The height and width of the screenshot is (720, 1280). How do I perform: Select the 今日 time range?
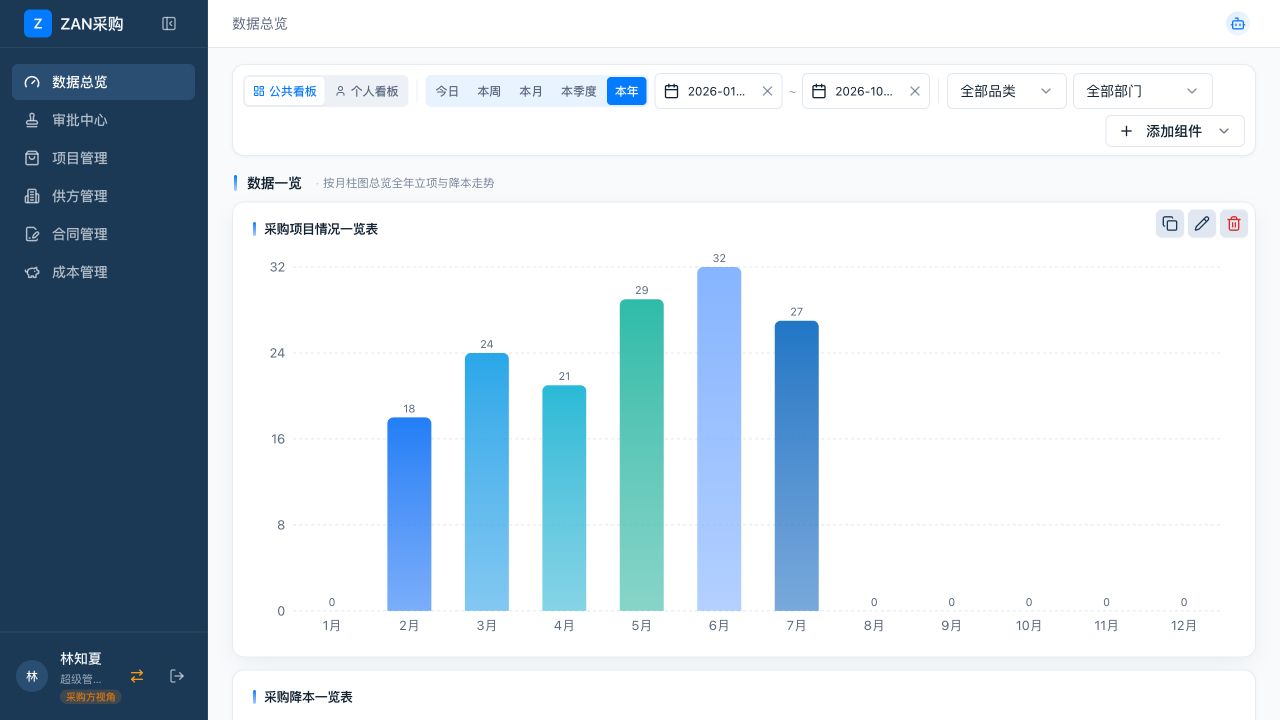[447, 91]
